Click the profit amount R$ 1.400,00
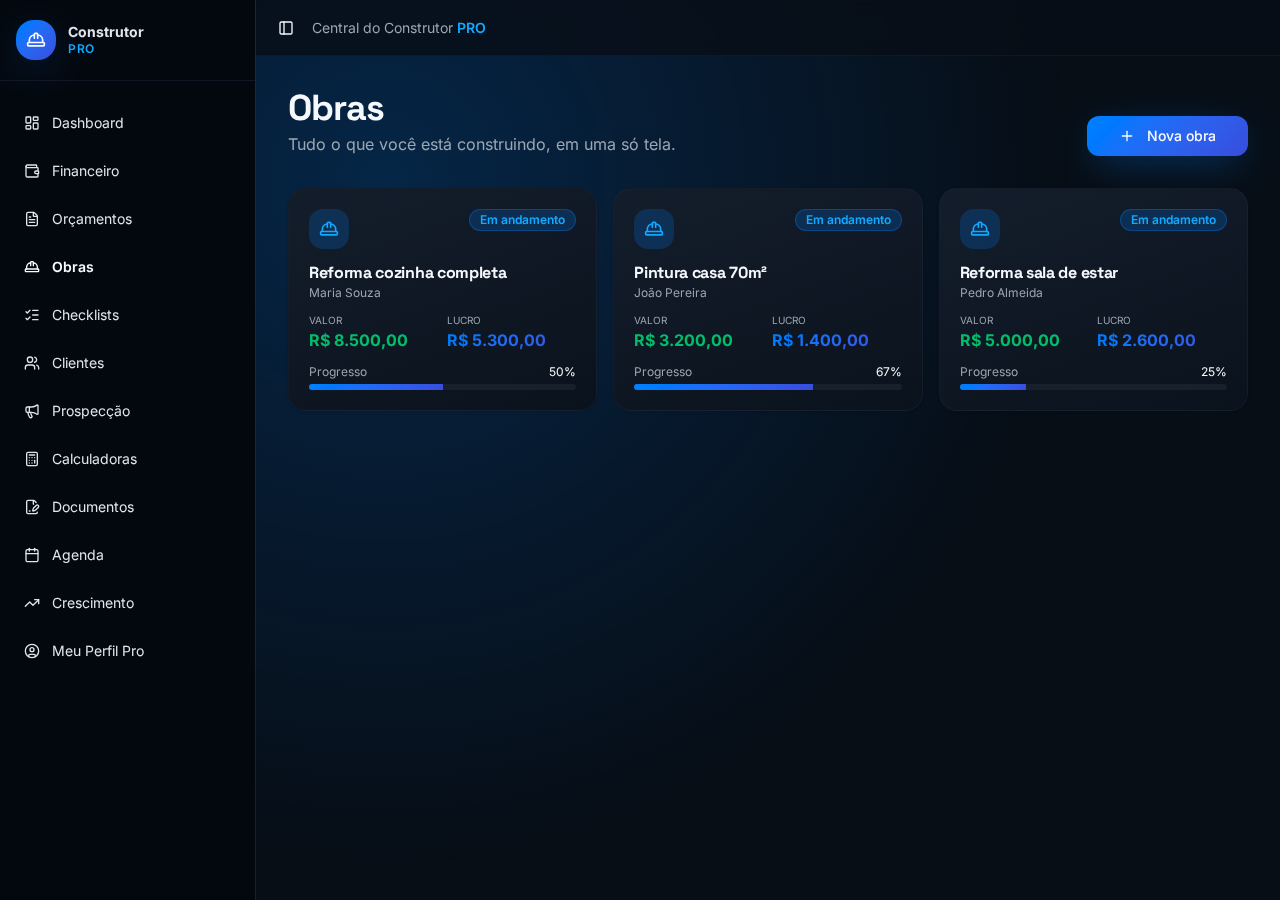This screenshot has height=900, width=1280. [820, 340]
